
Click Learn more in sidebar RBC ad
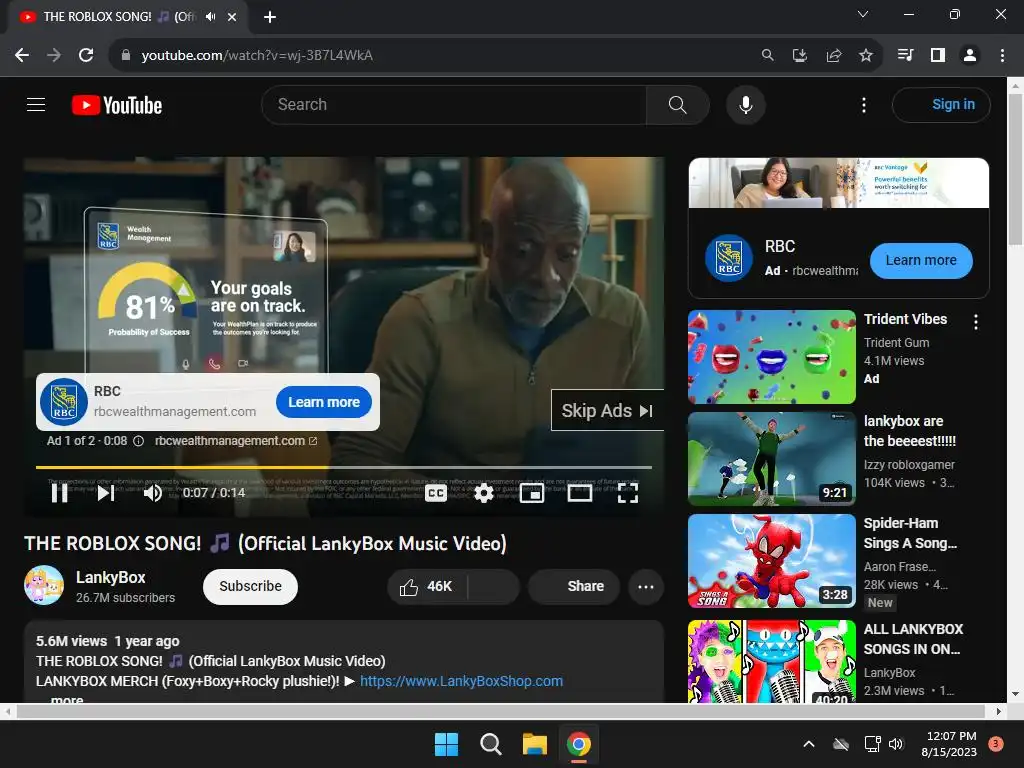pyautogui.click(x=921, y=260)
